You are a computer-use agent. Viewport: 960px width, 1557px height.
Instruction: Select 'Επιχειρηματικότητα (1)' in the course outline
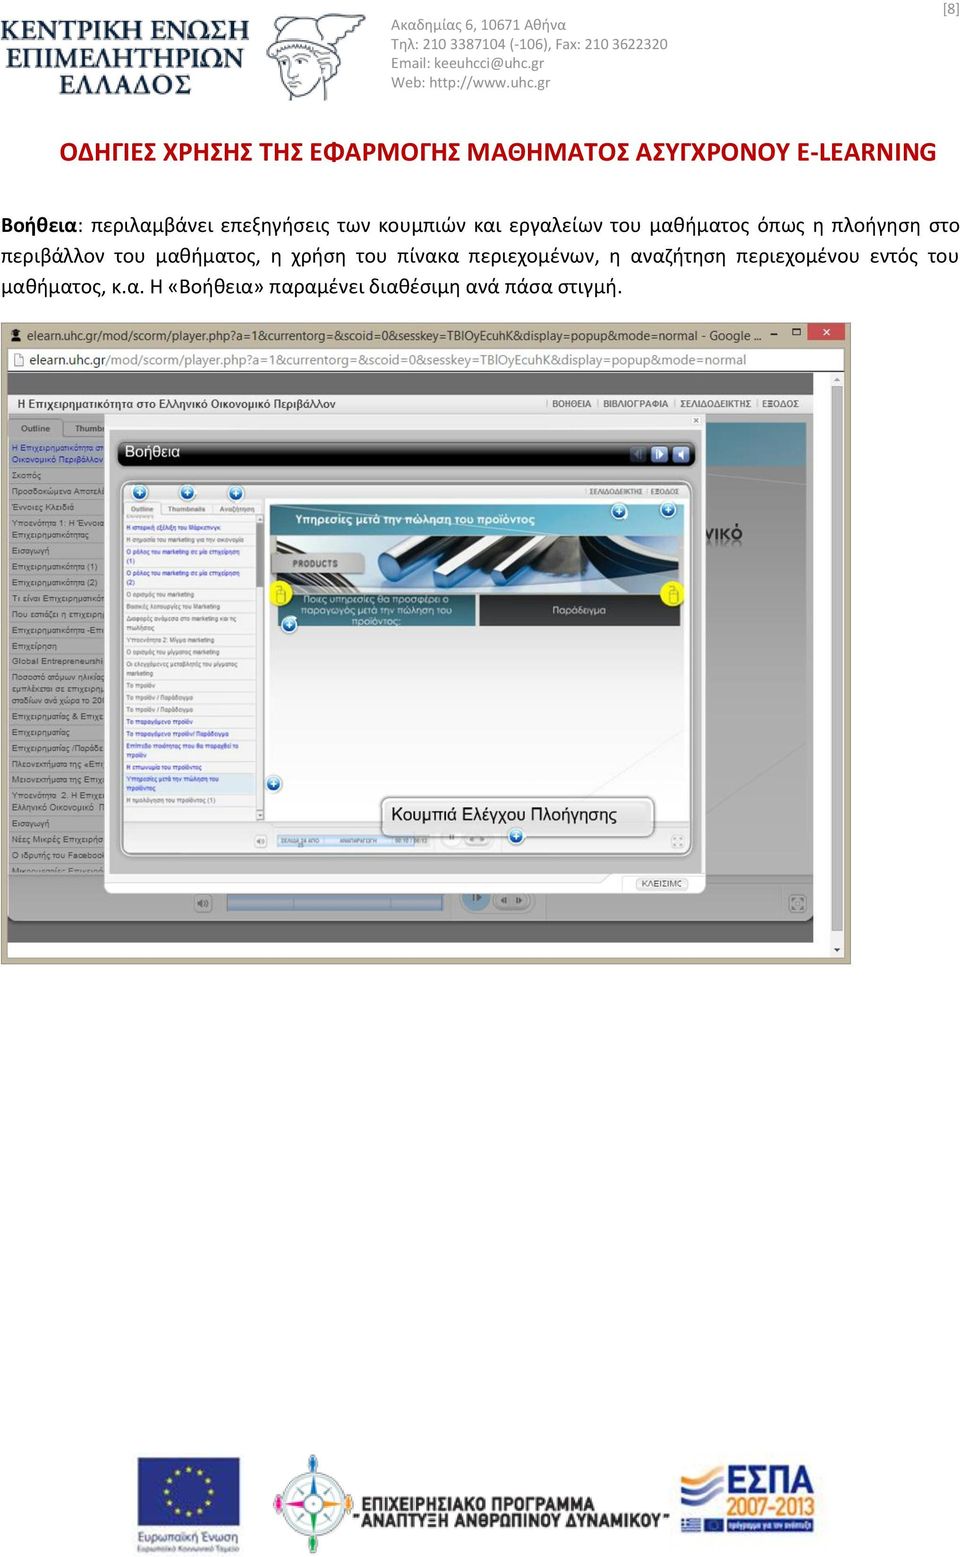point(55,567)
